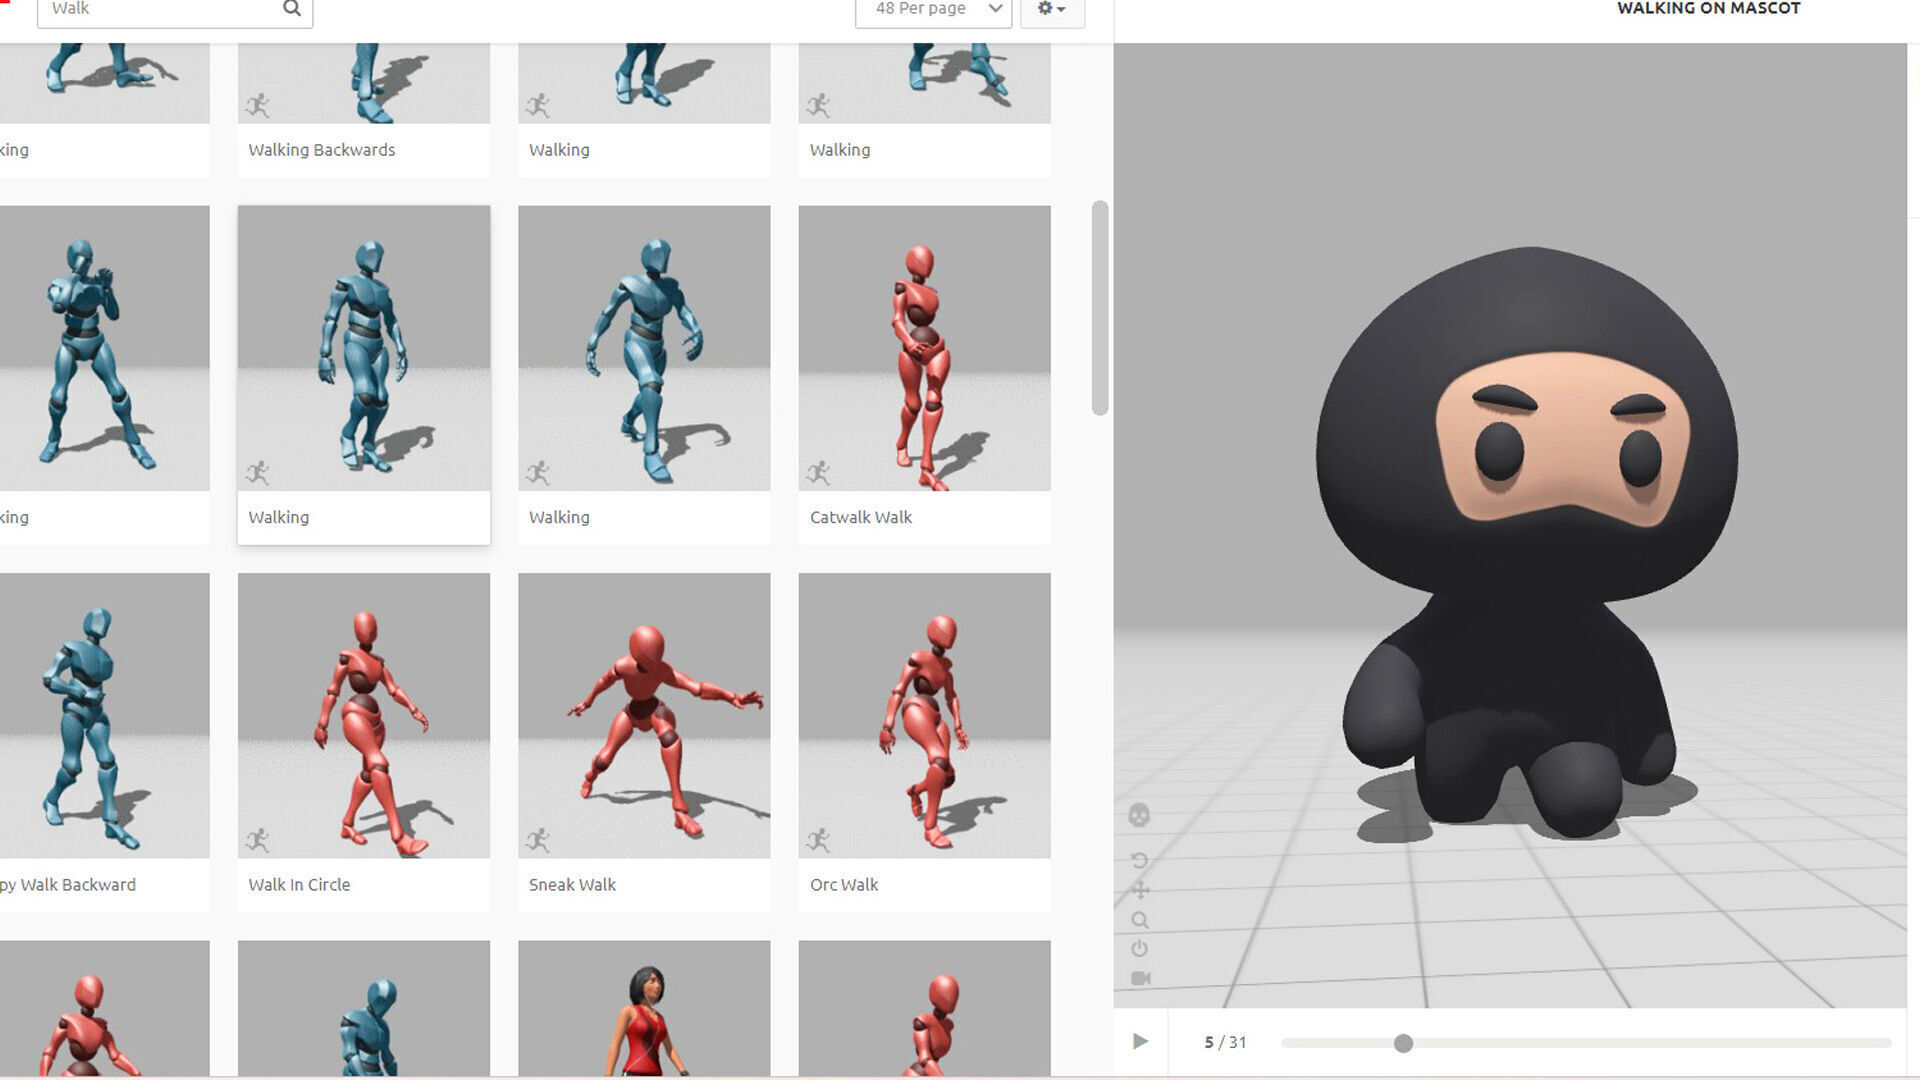Click the Orc Walk label

click(844, 885)
